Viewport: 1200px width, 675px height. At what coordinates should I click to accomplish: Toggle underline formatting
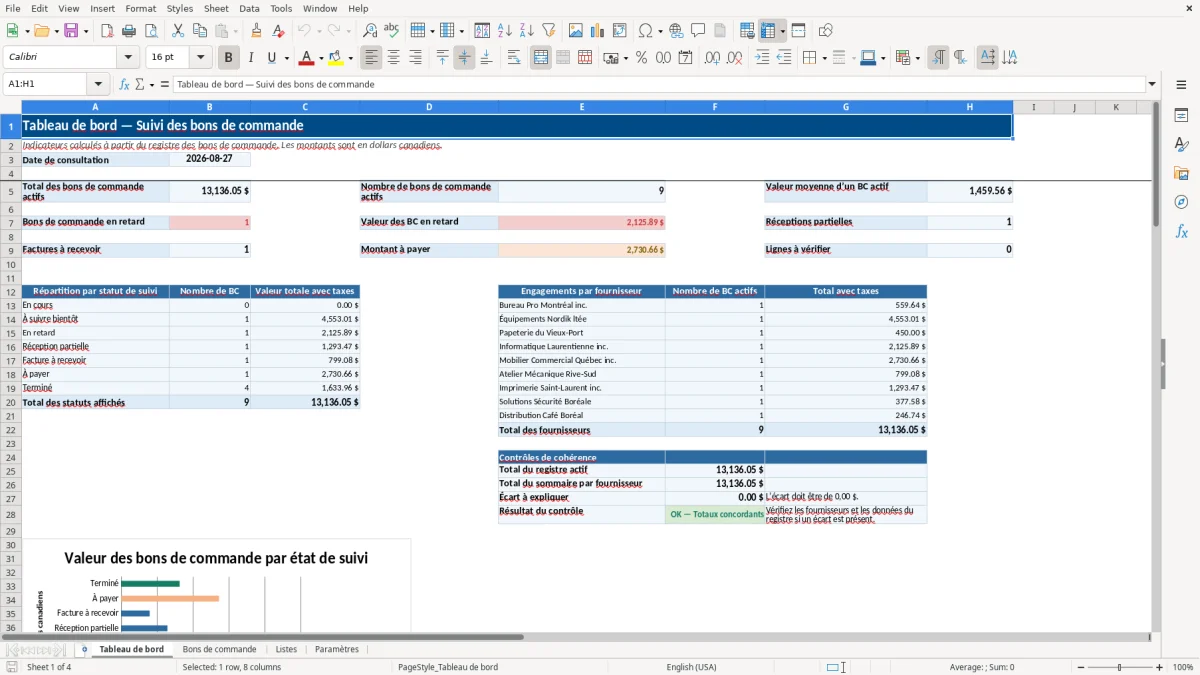pyautogui.click(x=271, y=58)
